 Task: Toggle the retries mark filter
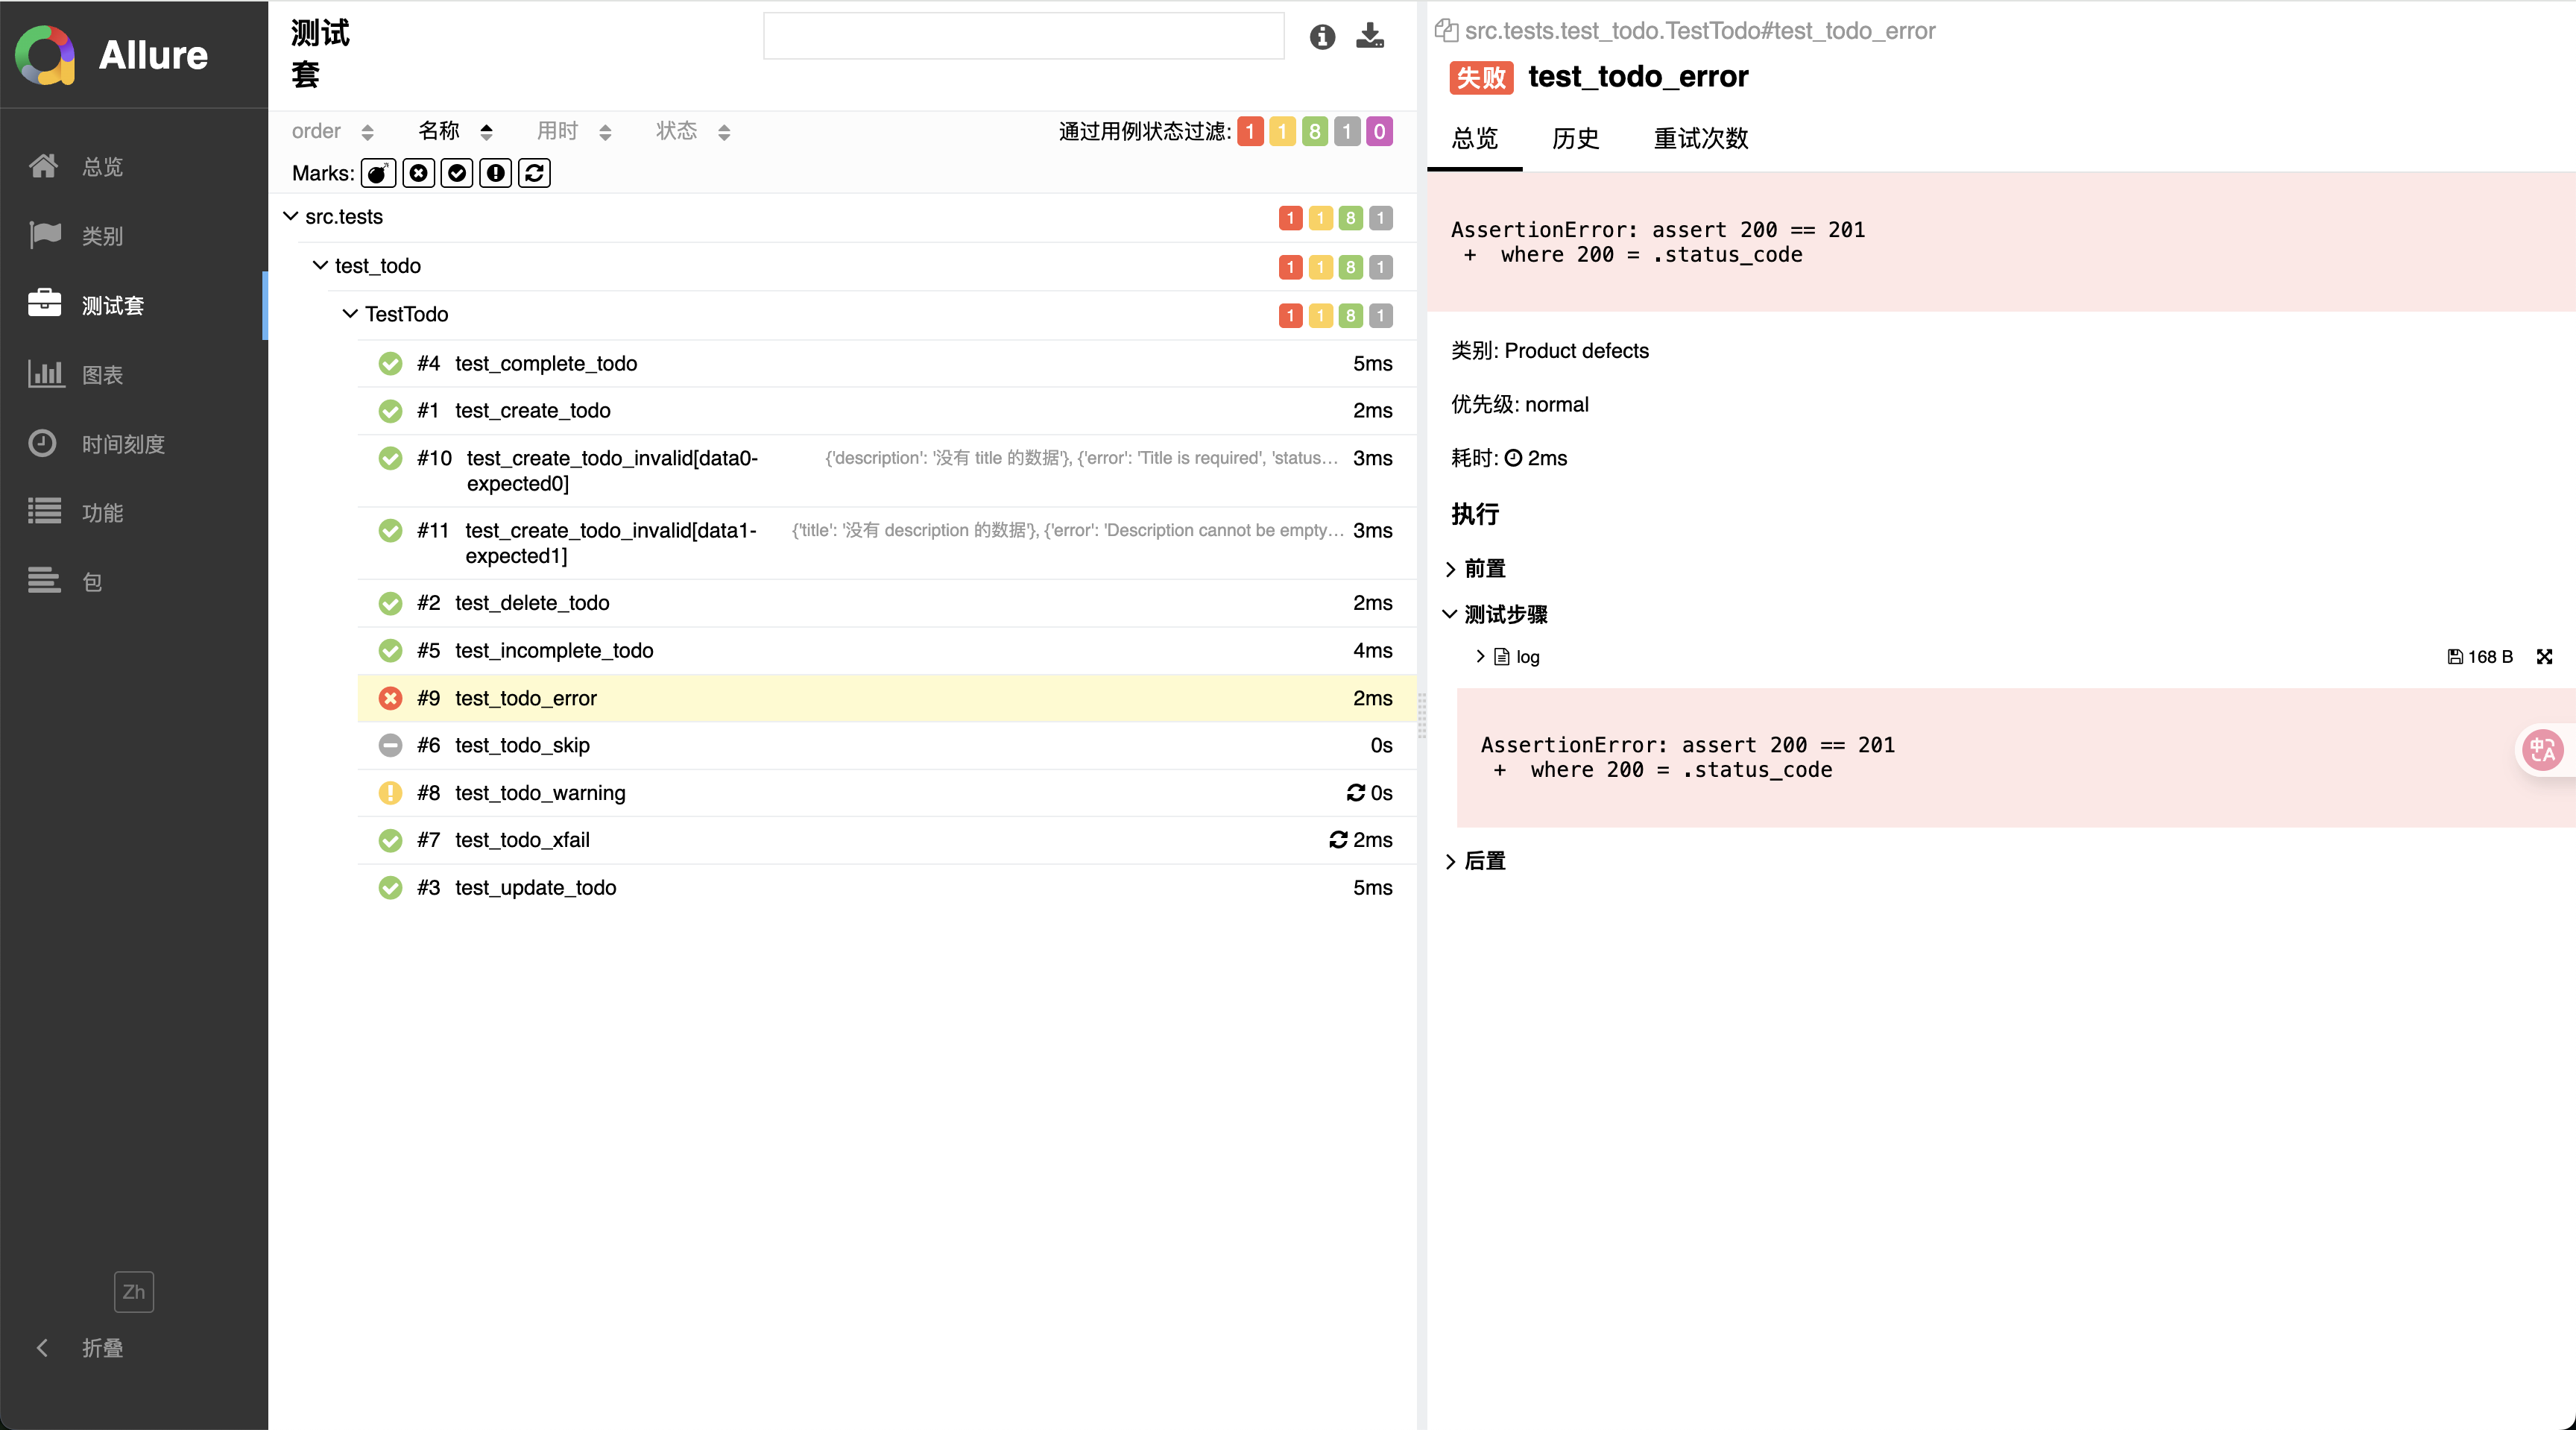[x=534, y=173]
